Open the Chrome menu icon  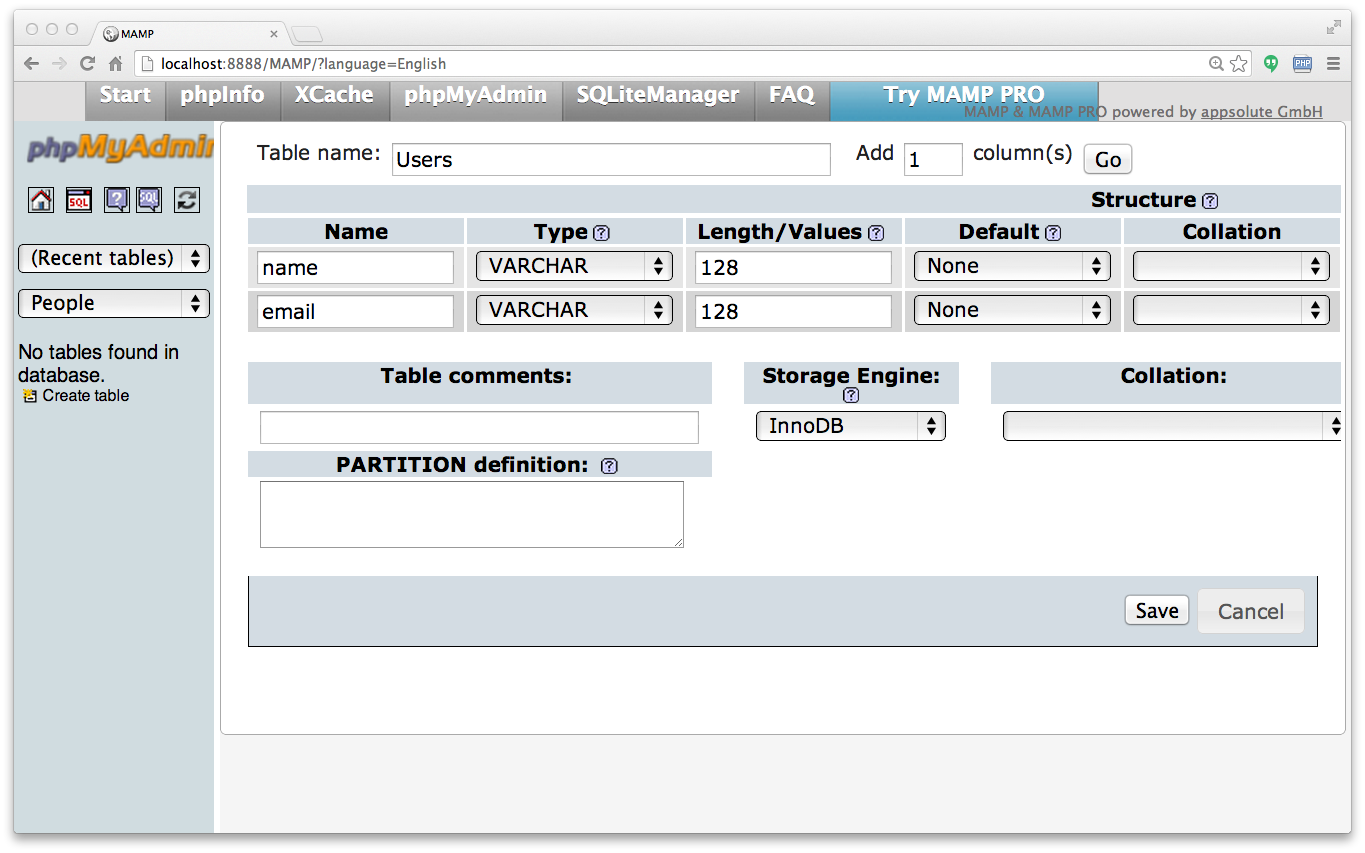1333,63
